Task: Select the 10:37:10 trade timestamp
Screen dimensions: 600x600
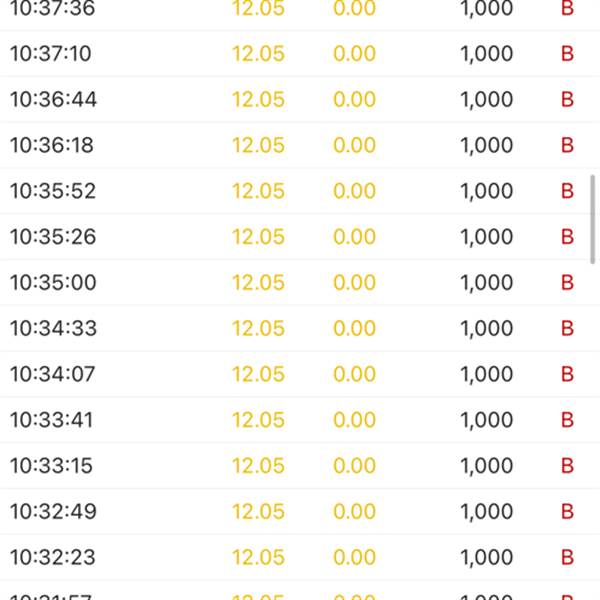Action: [50, 54]
